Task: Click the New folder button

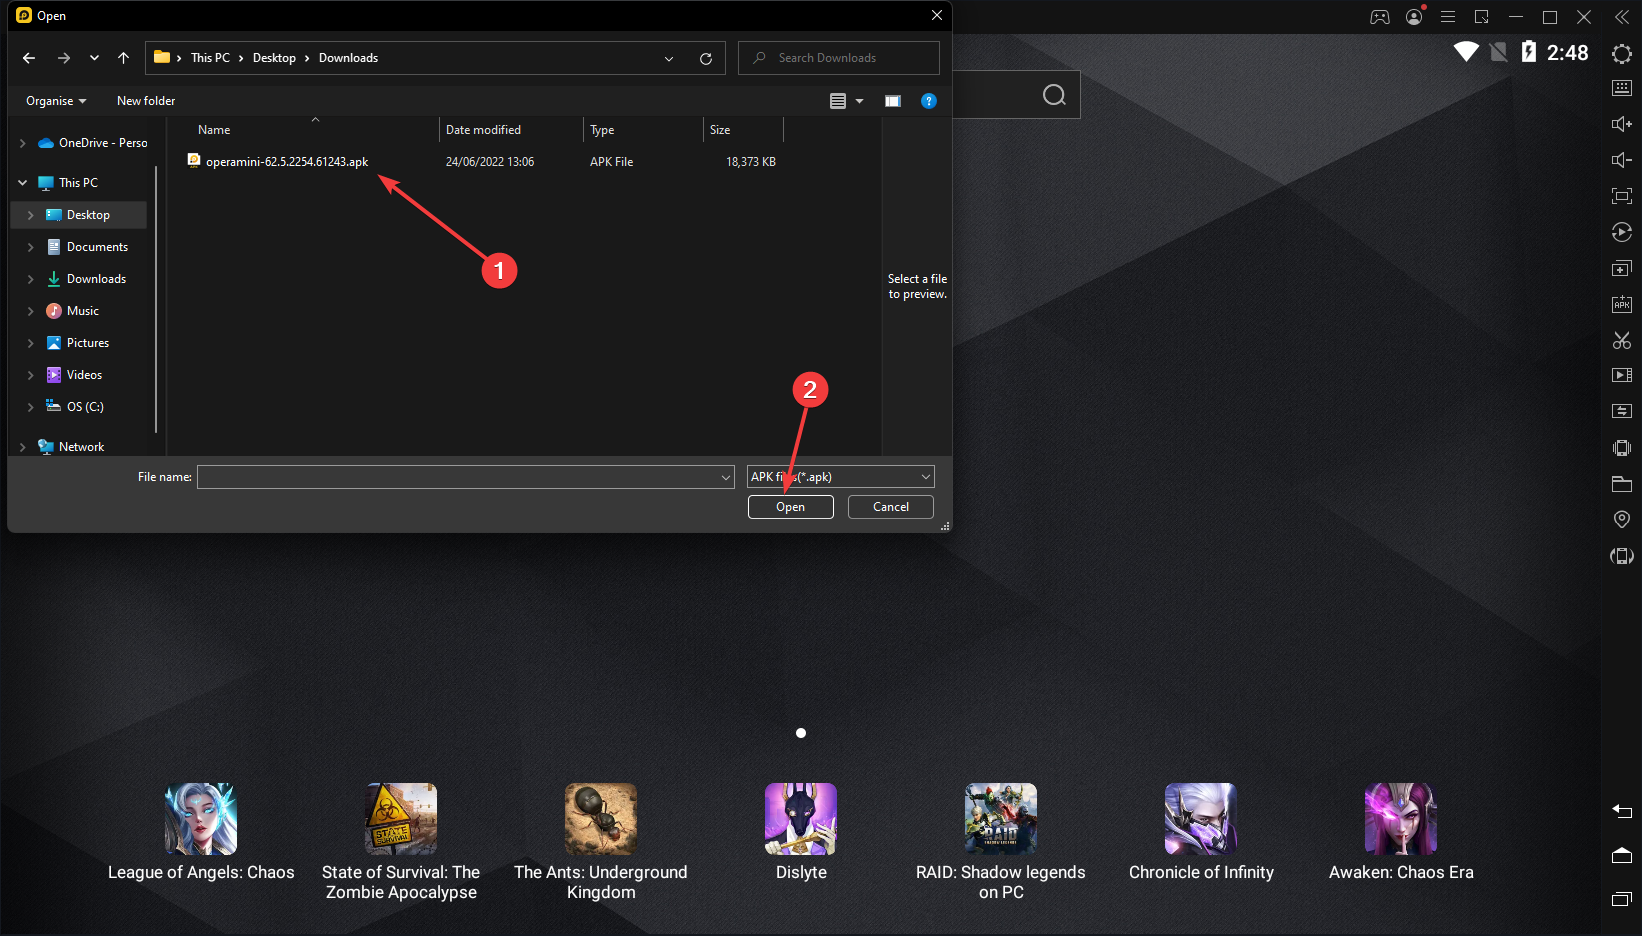Action: point(146,101)
